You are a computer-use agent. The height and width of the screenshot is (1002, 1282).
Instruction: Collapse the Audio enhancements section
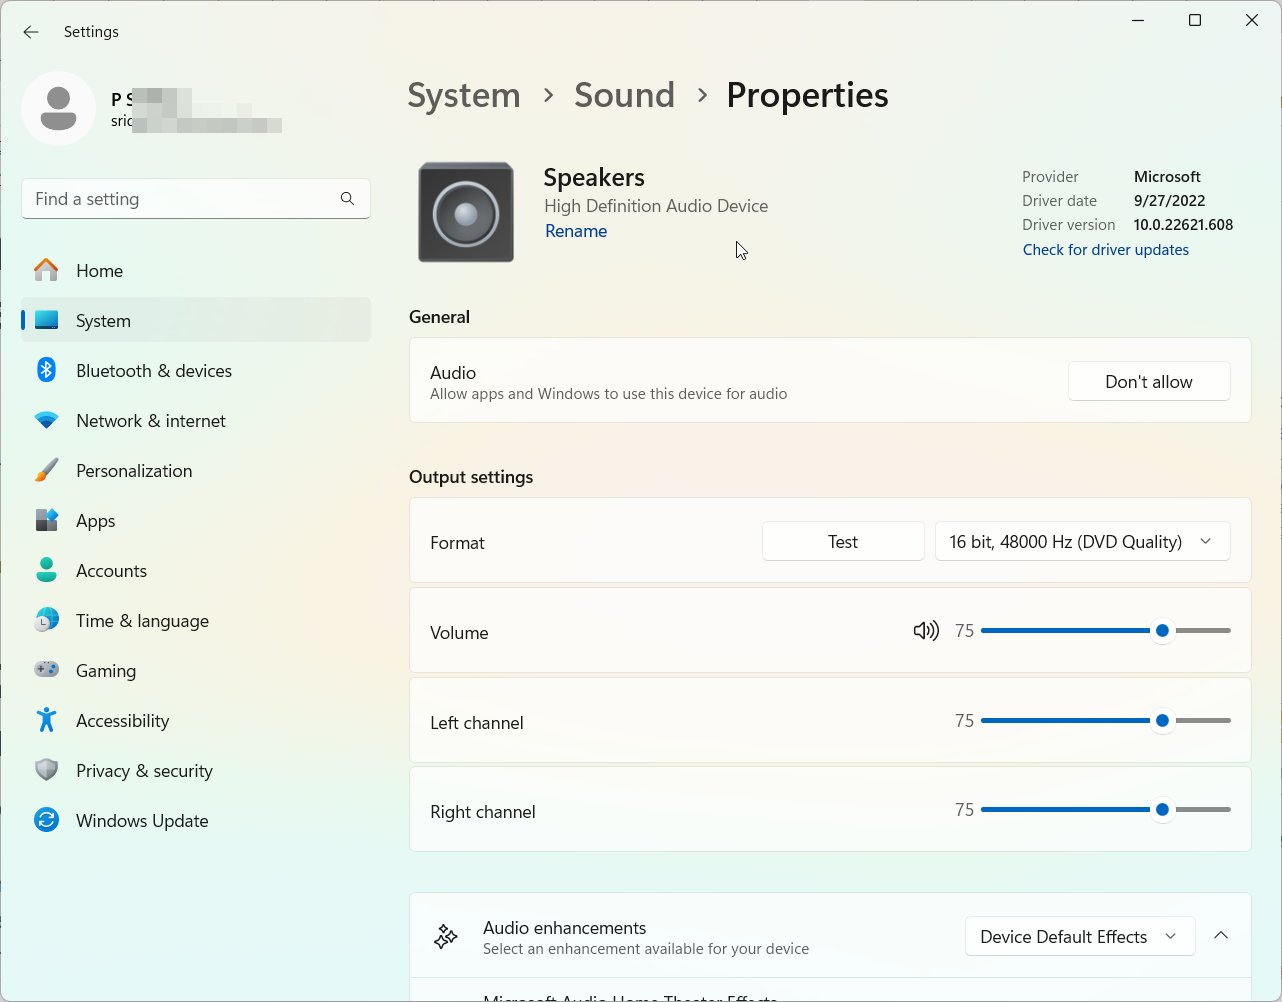coord(1221,936)
